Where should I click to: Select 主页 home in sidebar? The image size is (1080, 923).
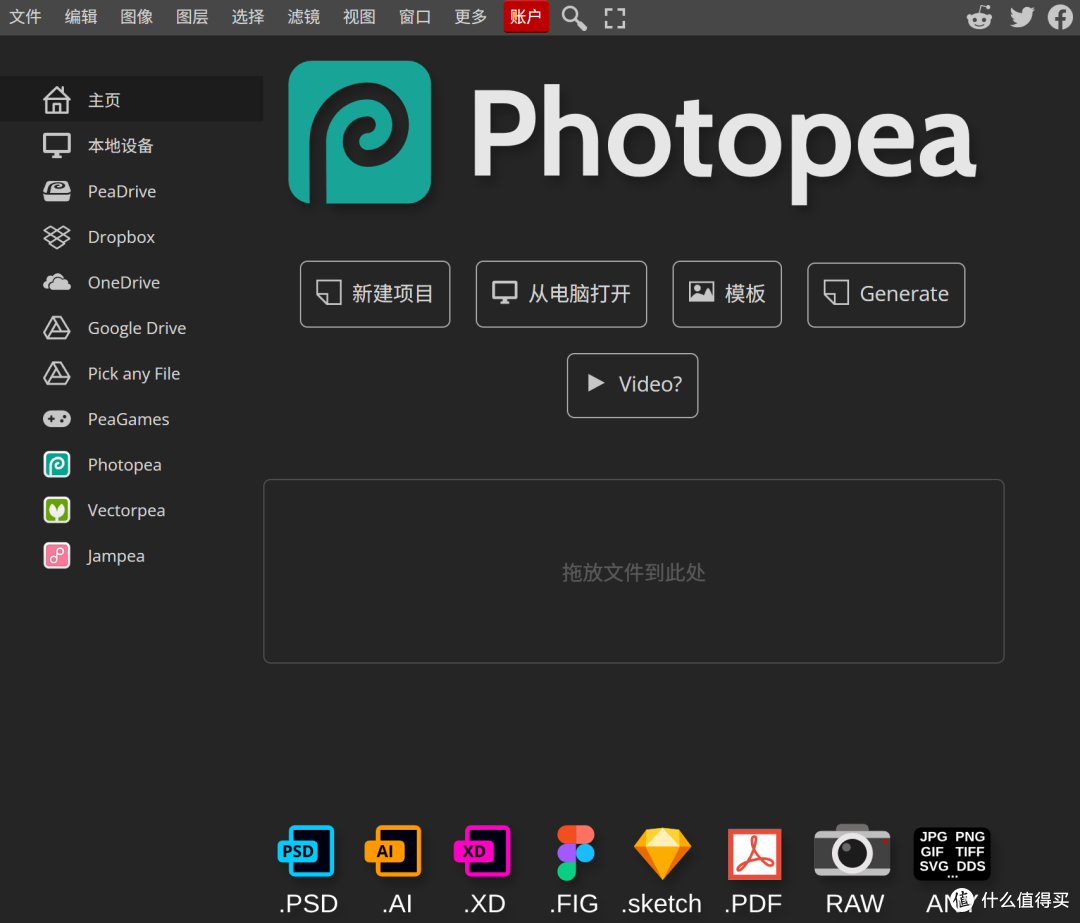click(132, 99)
